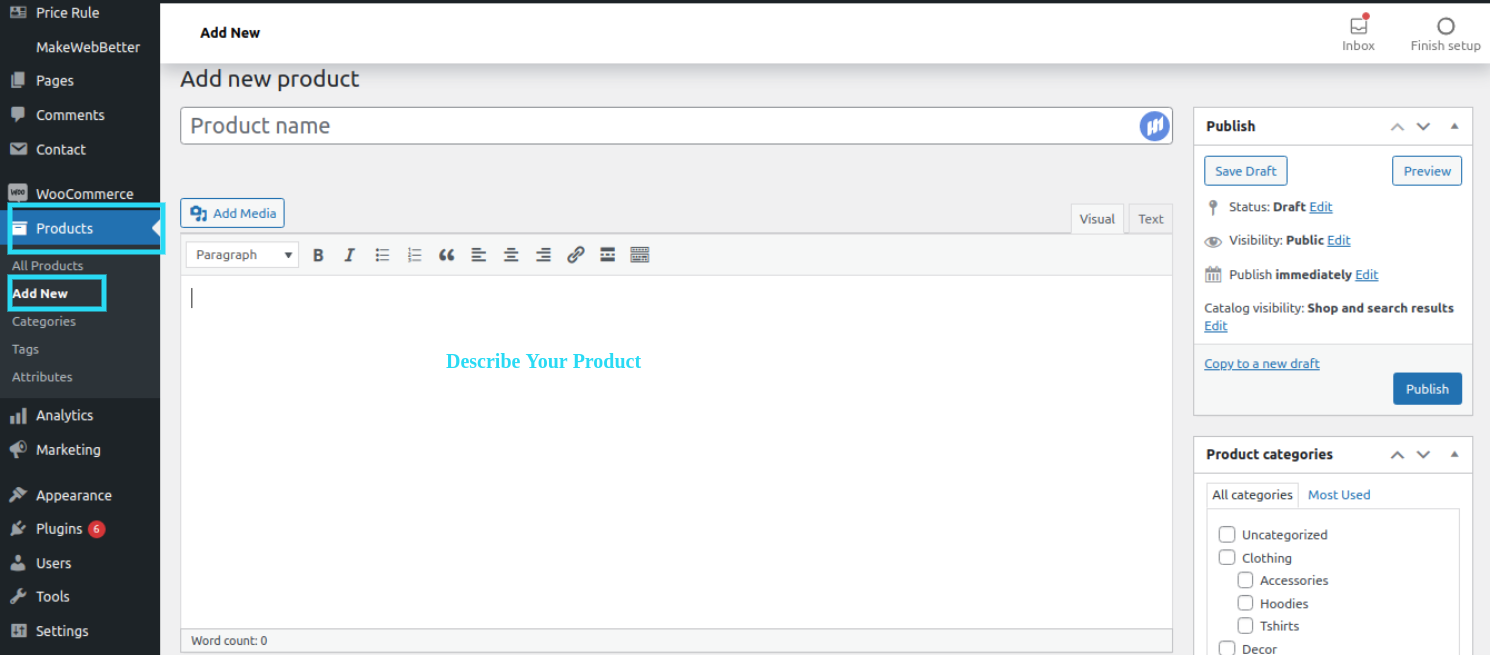Align text to center
Image resolution: width=1490 pixels, height=655 pixels.
tap(511, 254)
